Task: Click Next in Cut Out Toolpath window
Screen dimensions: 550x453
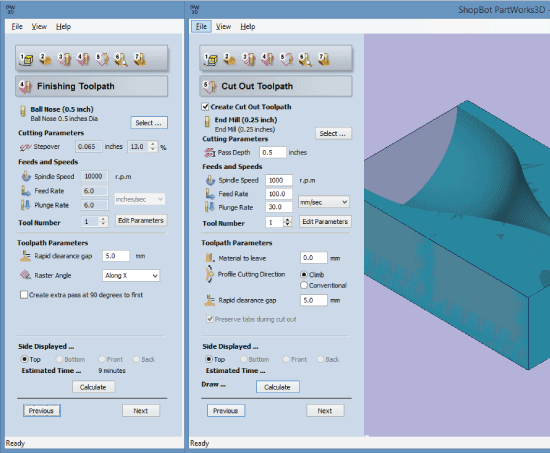Action: click(x=325, y=411)
